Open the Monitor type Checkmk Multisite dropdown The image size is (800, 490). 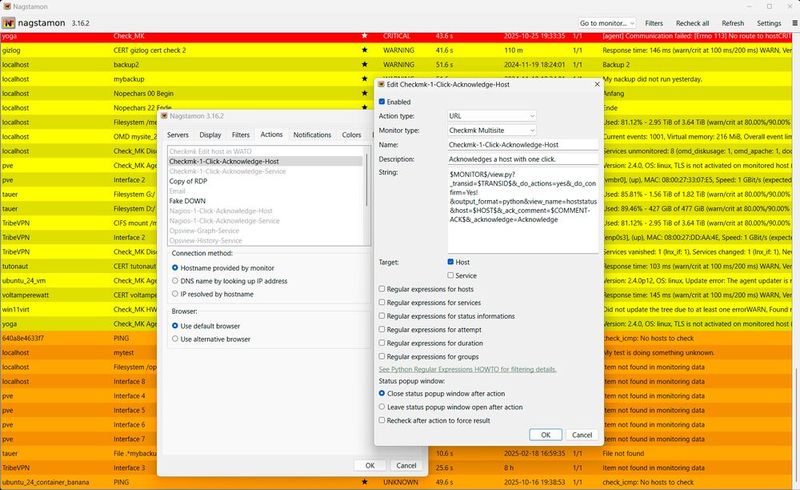point(492,130)
